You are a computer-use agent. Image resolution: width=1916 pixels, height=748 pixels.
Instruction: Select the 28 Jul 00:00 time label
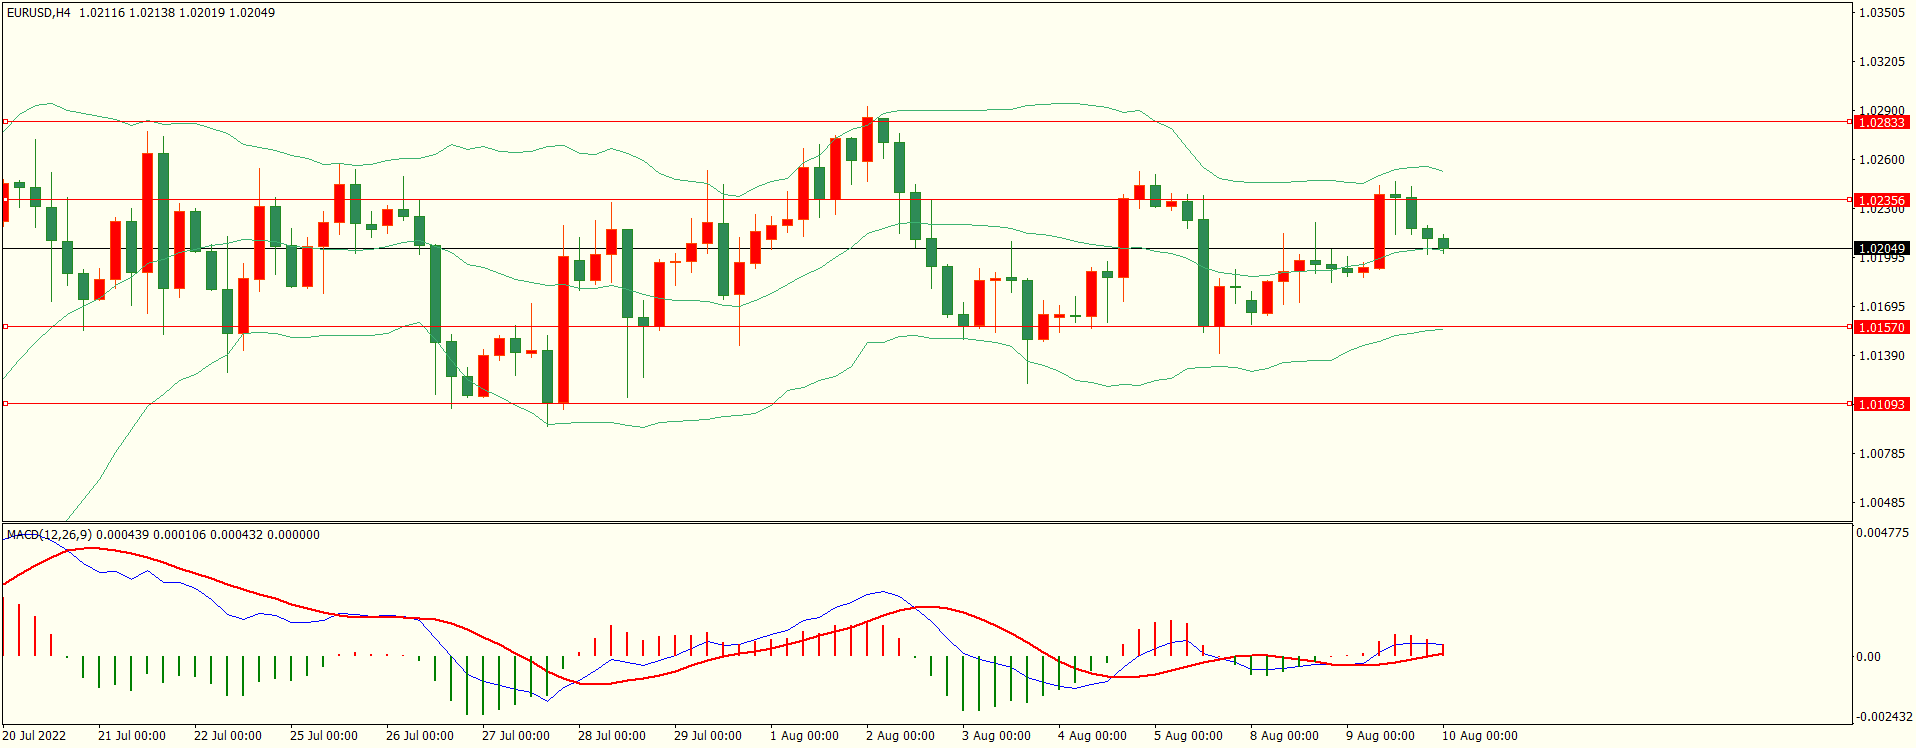(611, 736)
